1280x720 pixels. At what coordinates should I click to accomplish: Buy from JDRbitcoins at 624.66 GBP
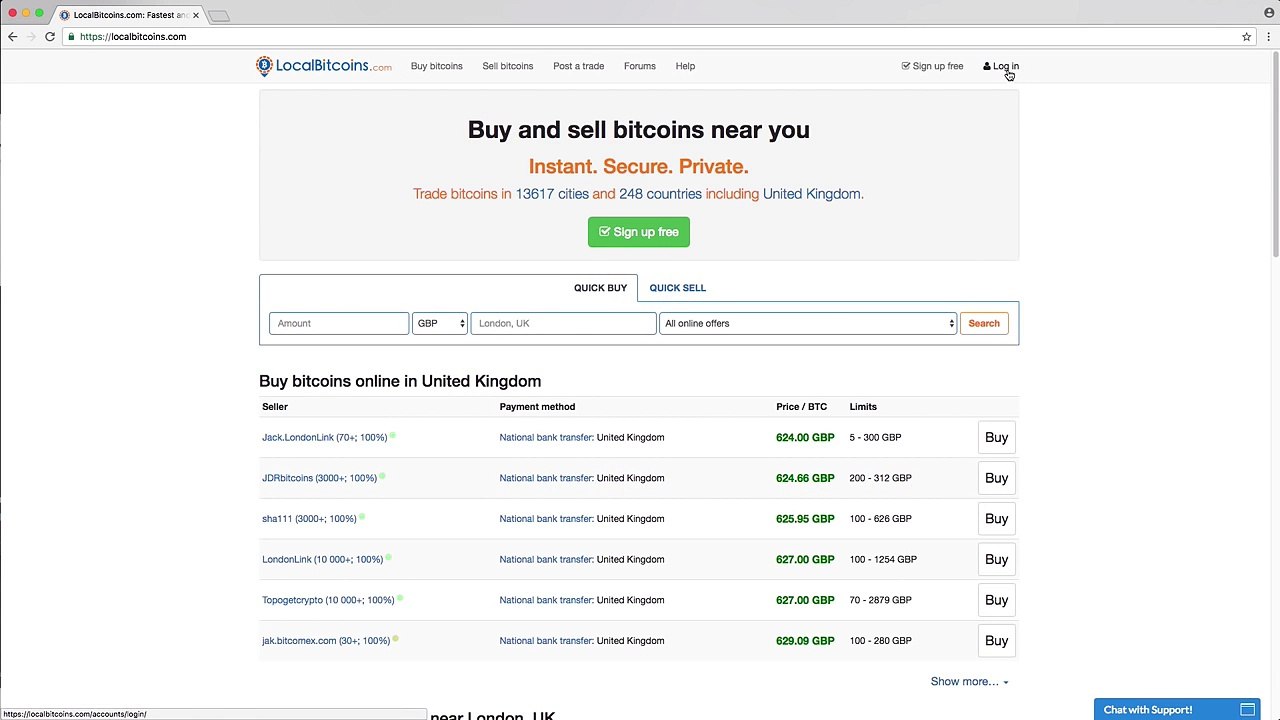tap(996, 478)
